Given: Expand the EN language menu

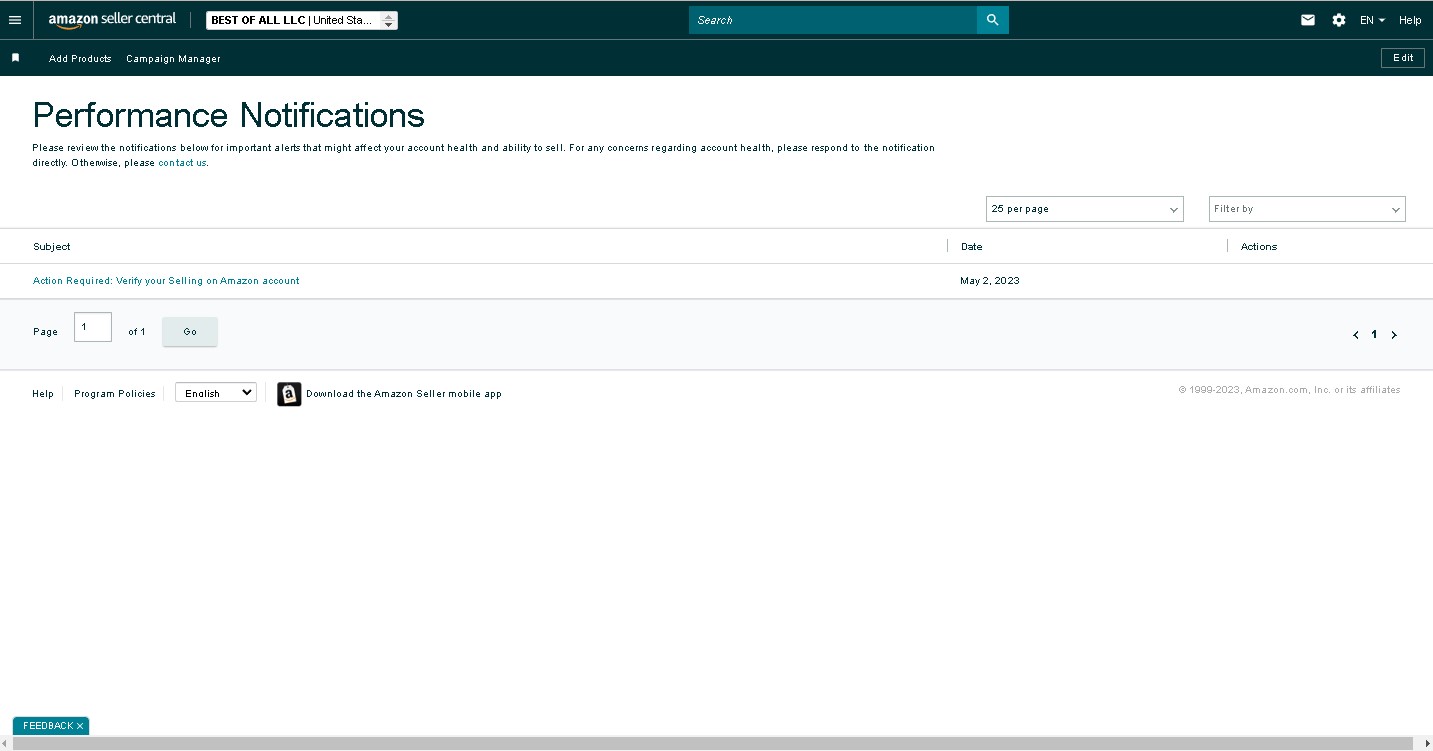Looking at the screenshot, I should pos(1372,20).
